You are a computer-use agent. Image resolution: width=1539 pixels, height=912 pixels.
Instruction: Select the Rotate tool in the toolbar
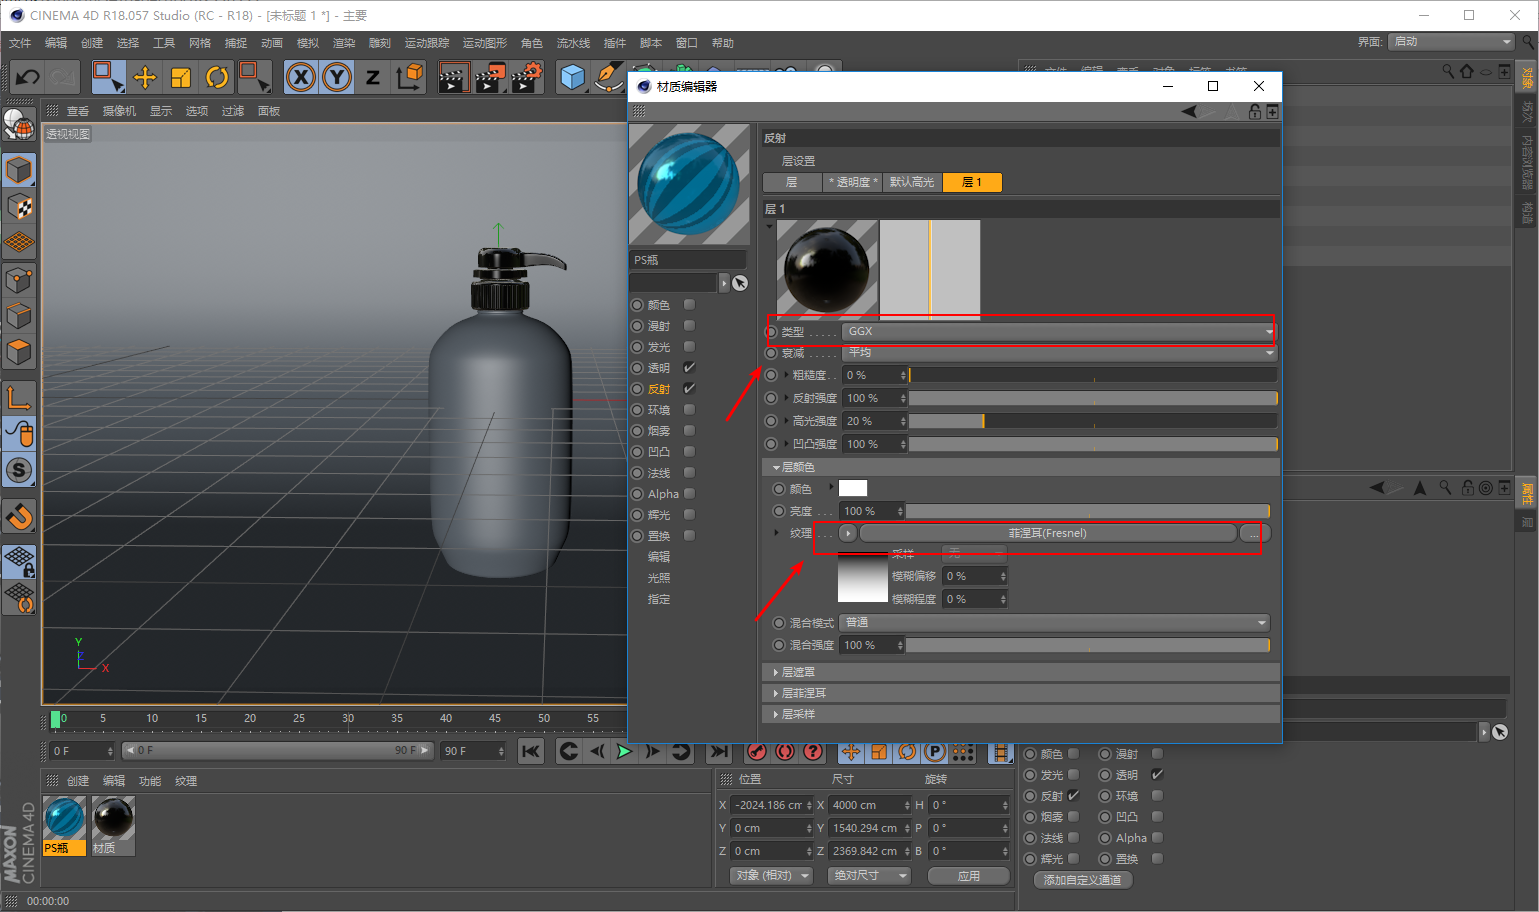[x=217, y=77]
